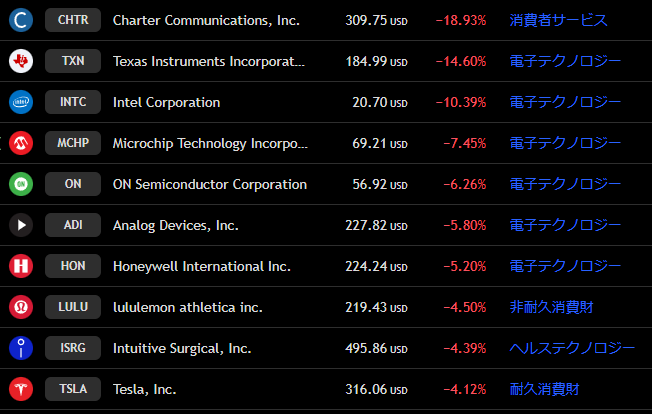The image size is (652, 414).
Task: Open 電子テクノロジー link in Intel row
Action: [x=565, y=102]
